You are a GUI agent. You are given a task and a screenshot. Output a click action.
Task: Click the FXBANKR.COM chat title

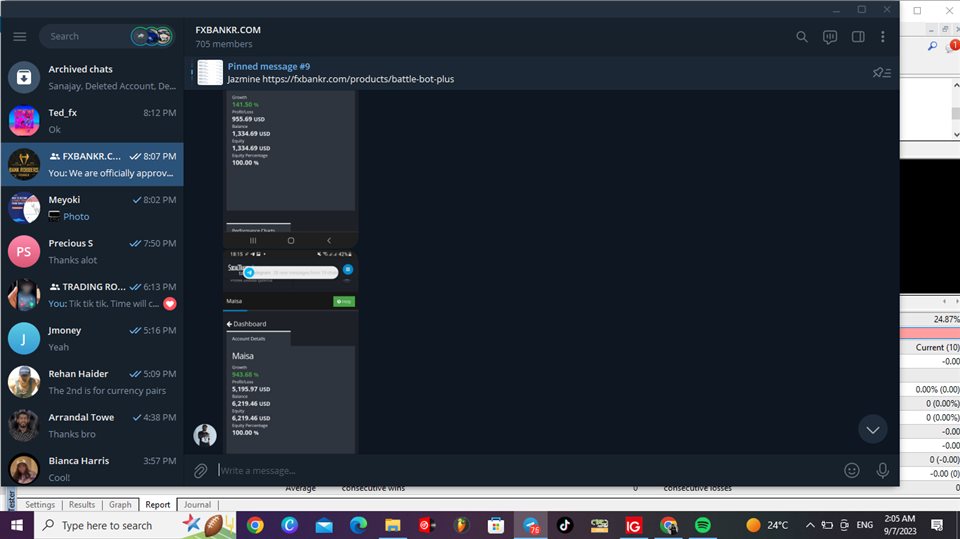228,29
